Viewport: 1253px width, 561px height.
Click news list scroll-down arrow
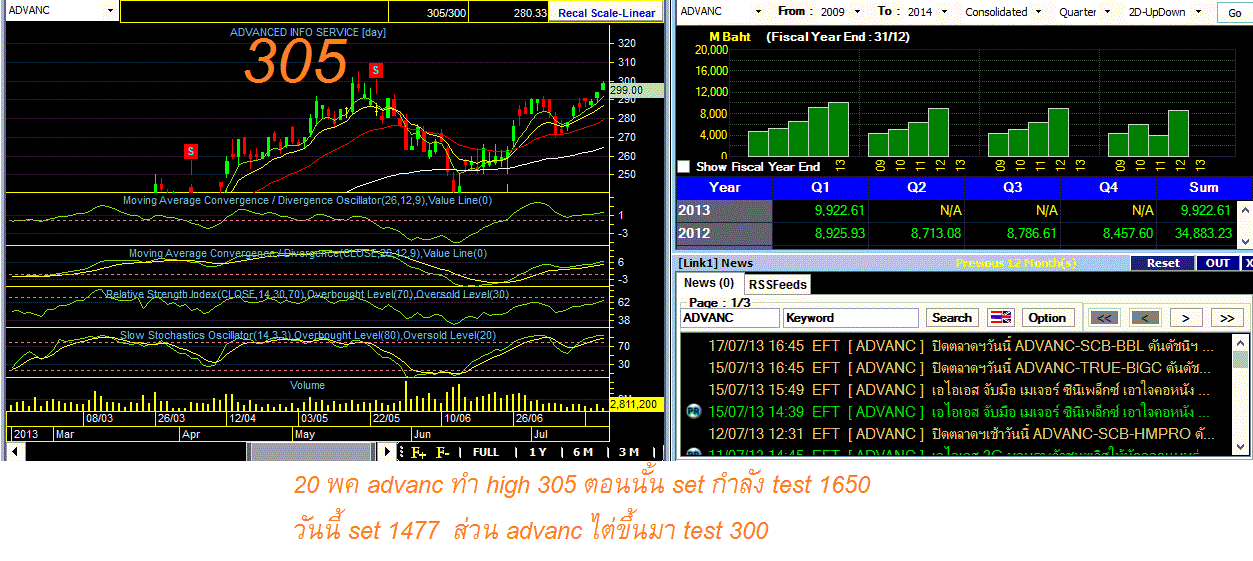click(x=1240, y=449)
